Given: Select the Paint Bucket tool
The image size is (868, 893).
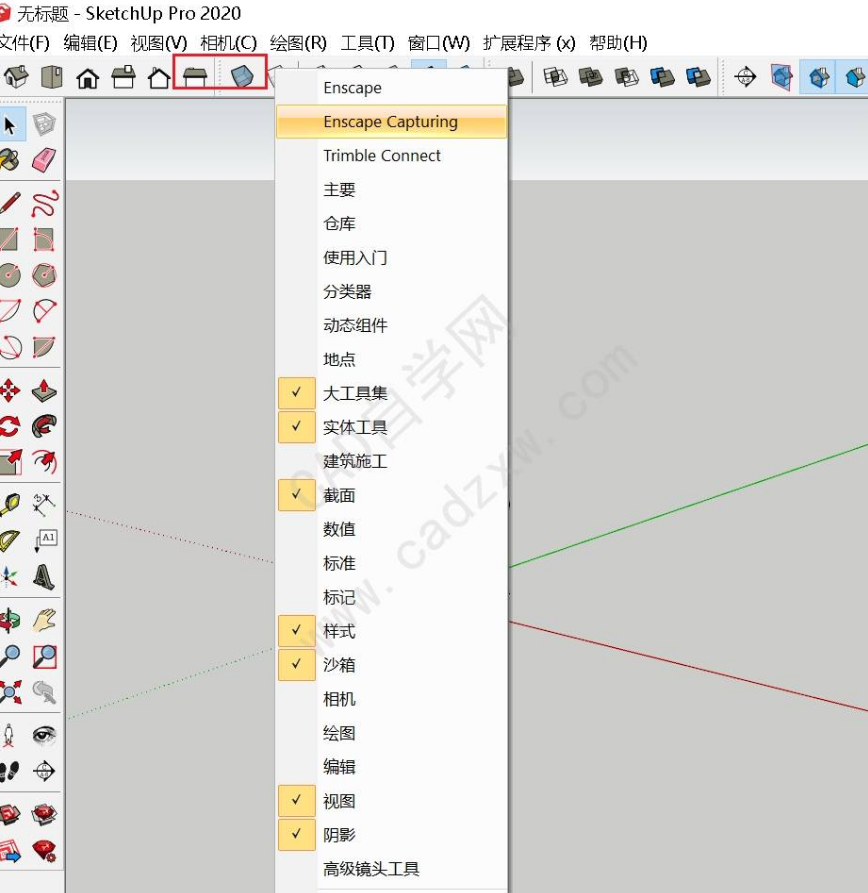Looking at the screenshot, I should [x=10, y=160].
